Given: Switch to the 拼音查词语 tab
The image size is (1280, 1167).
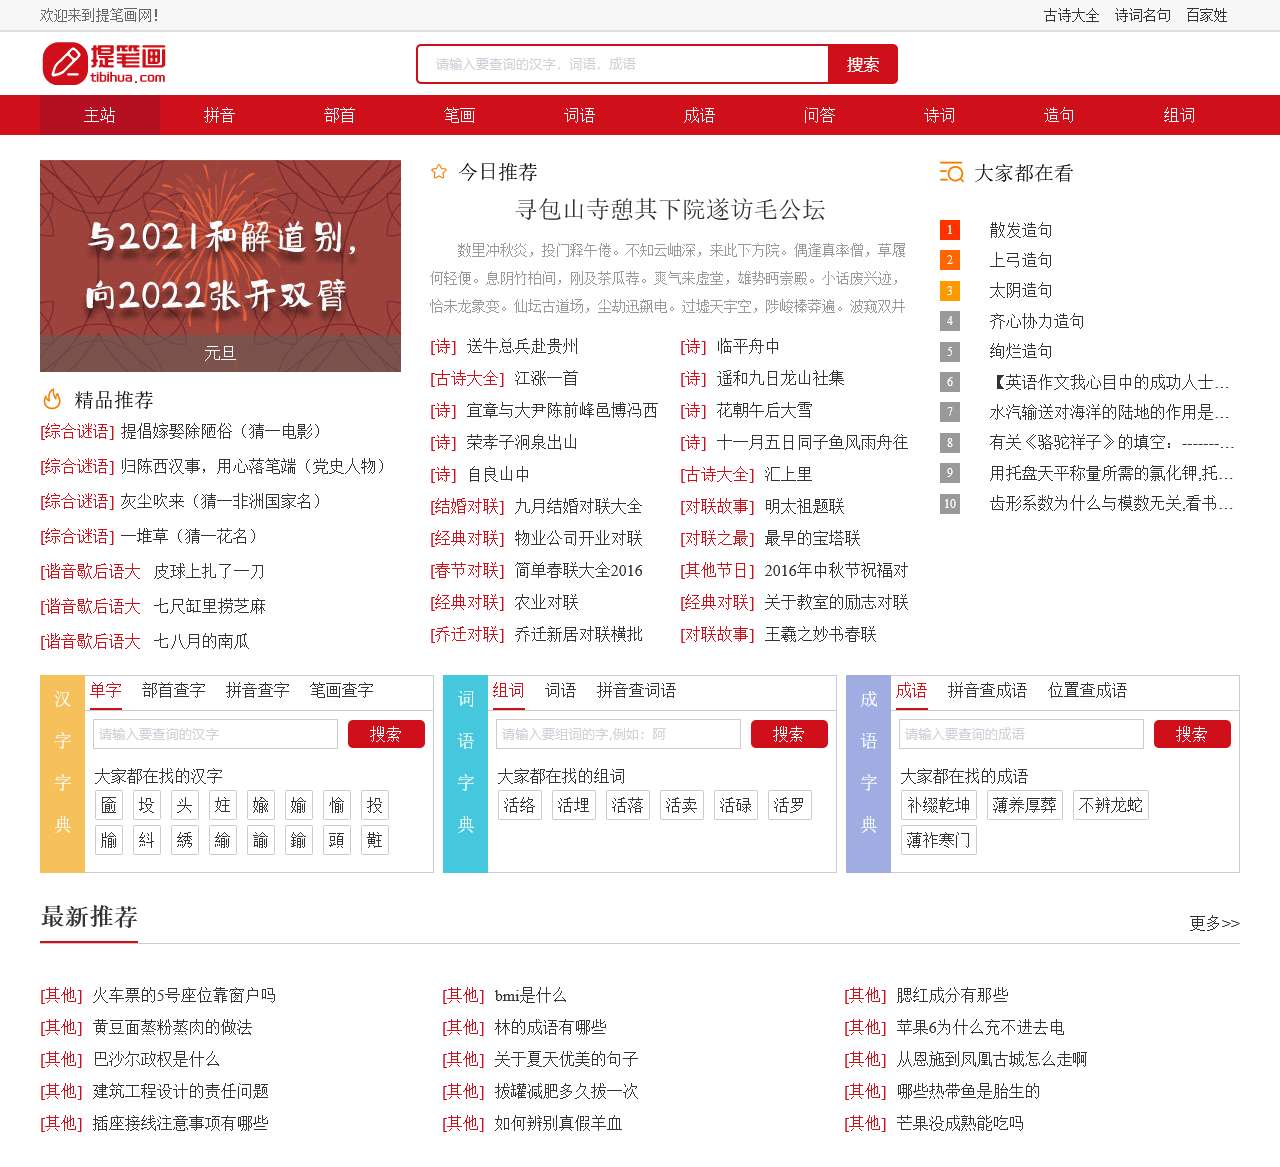Looking at the screenshot, I should (x=636, y=690).
